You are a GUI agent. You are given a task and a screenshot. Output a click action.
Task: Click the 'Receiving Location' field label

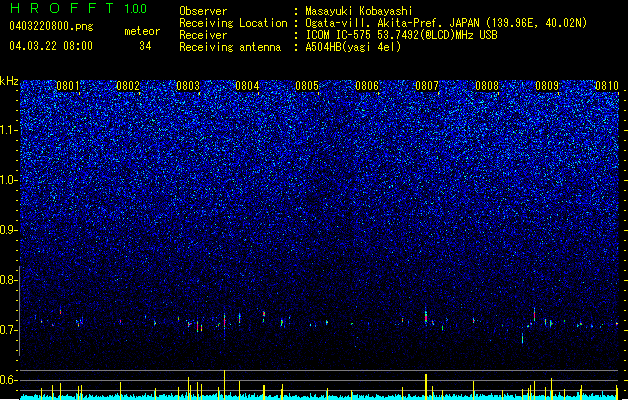click(x=233, y=23)
